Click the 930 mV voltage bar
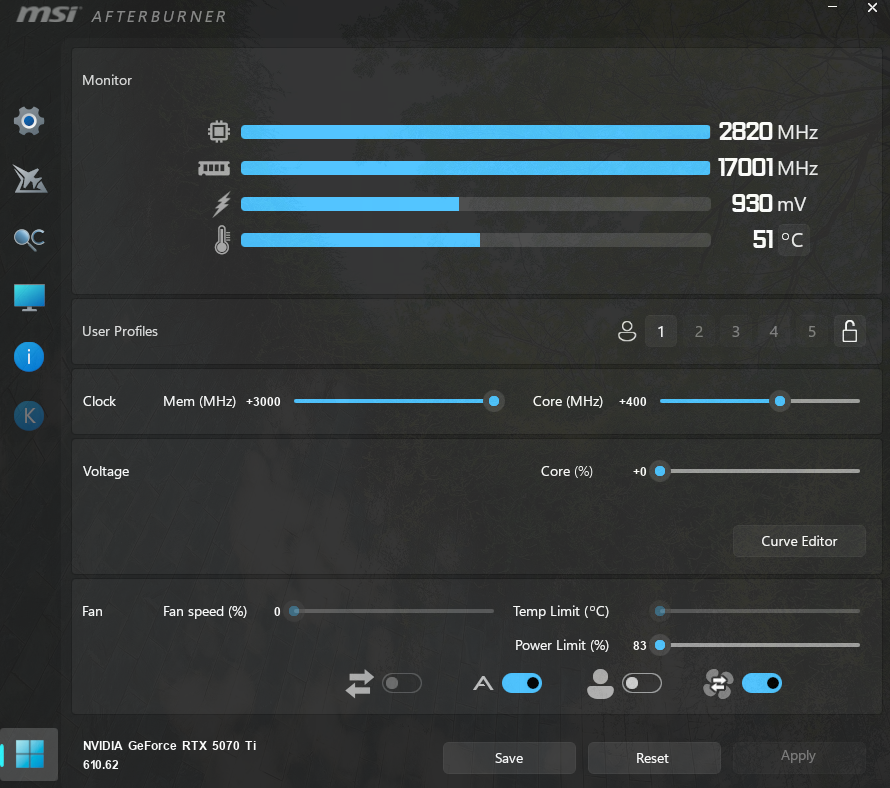Viewport: 890px width, 788px height. pos(476,204)
